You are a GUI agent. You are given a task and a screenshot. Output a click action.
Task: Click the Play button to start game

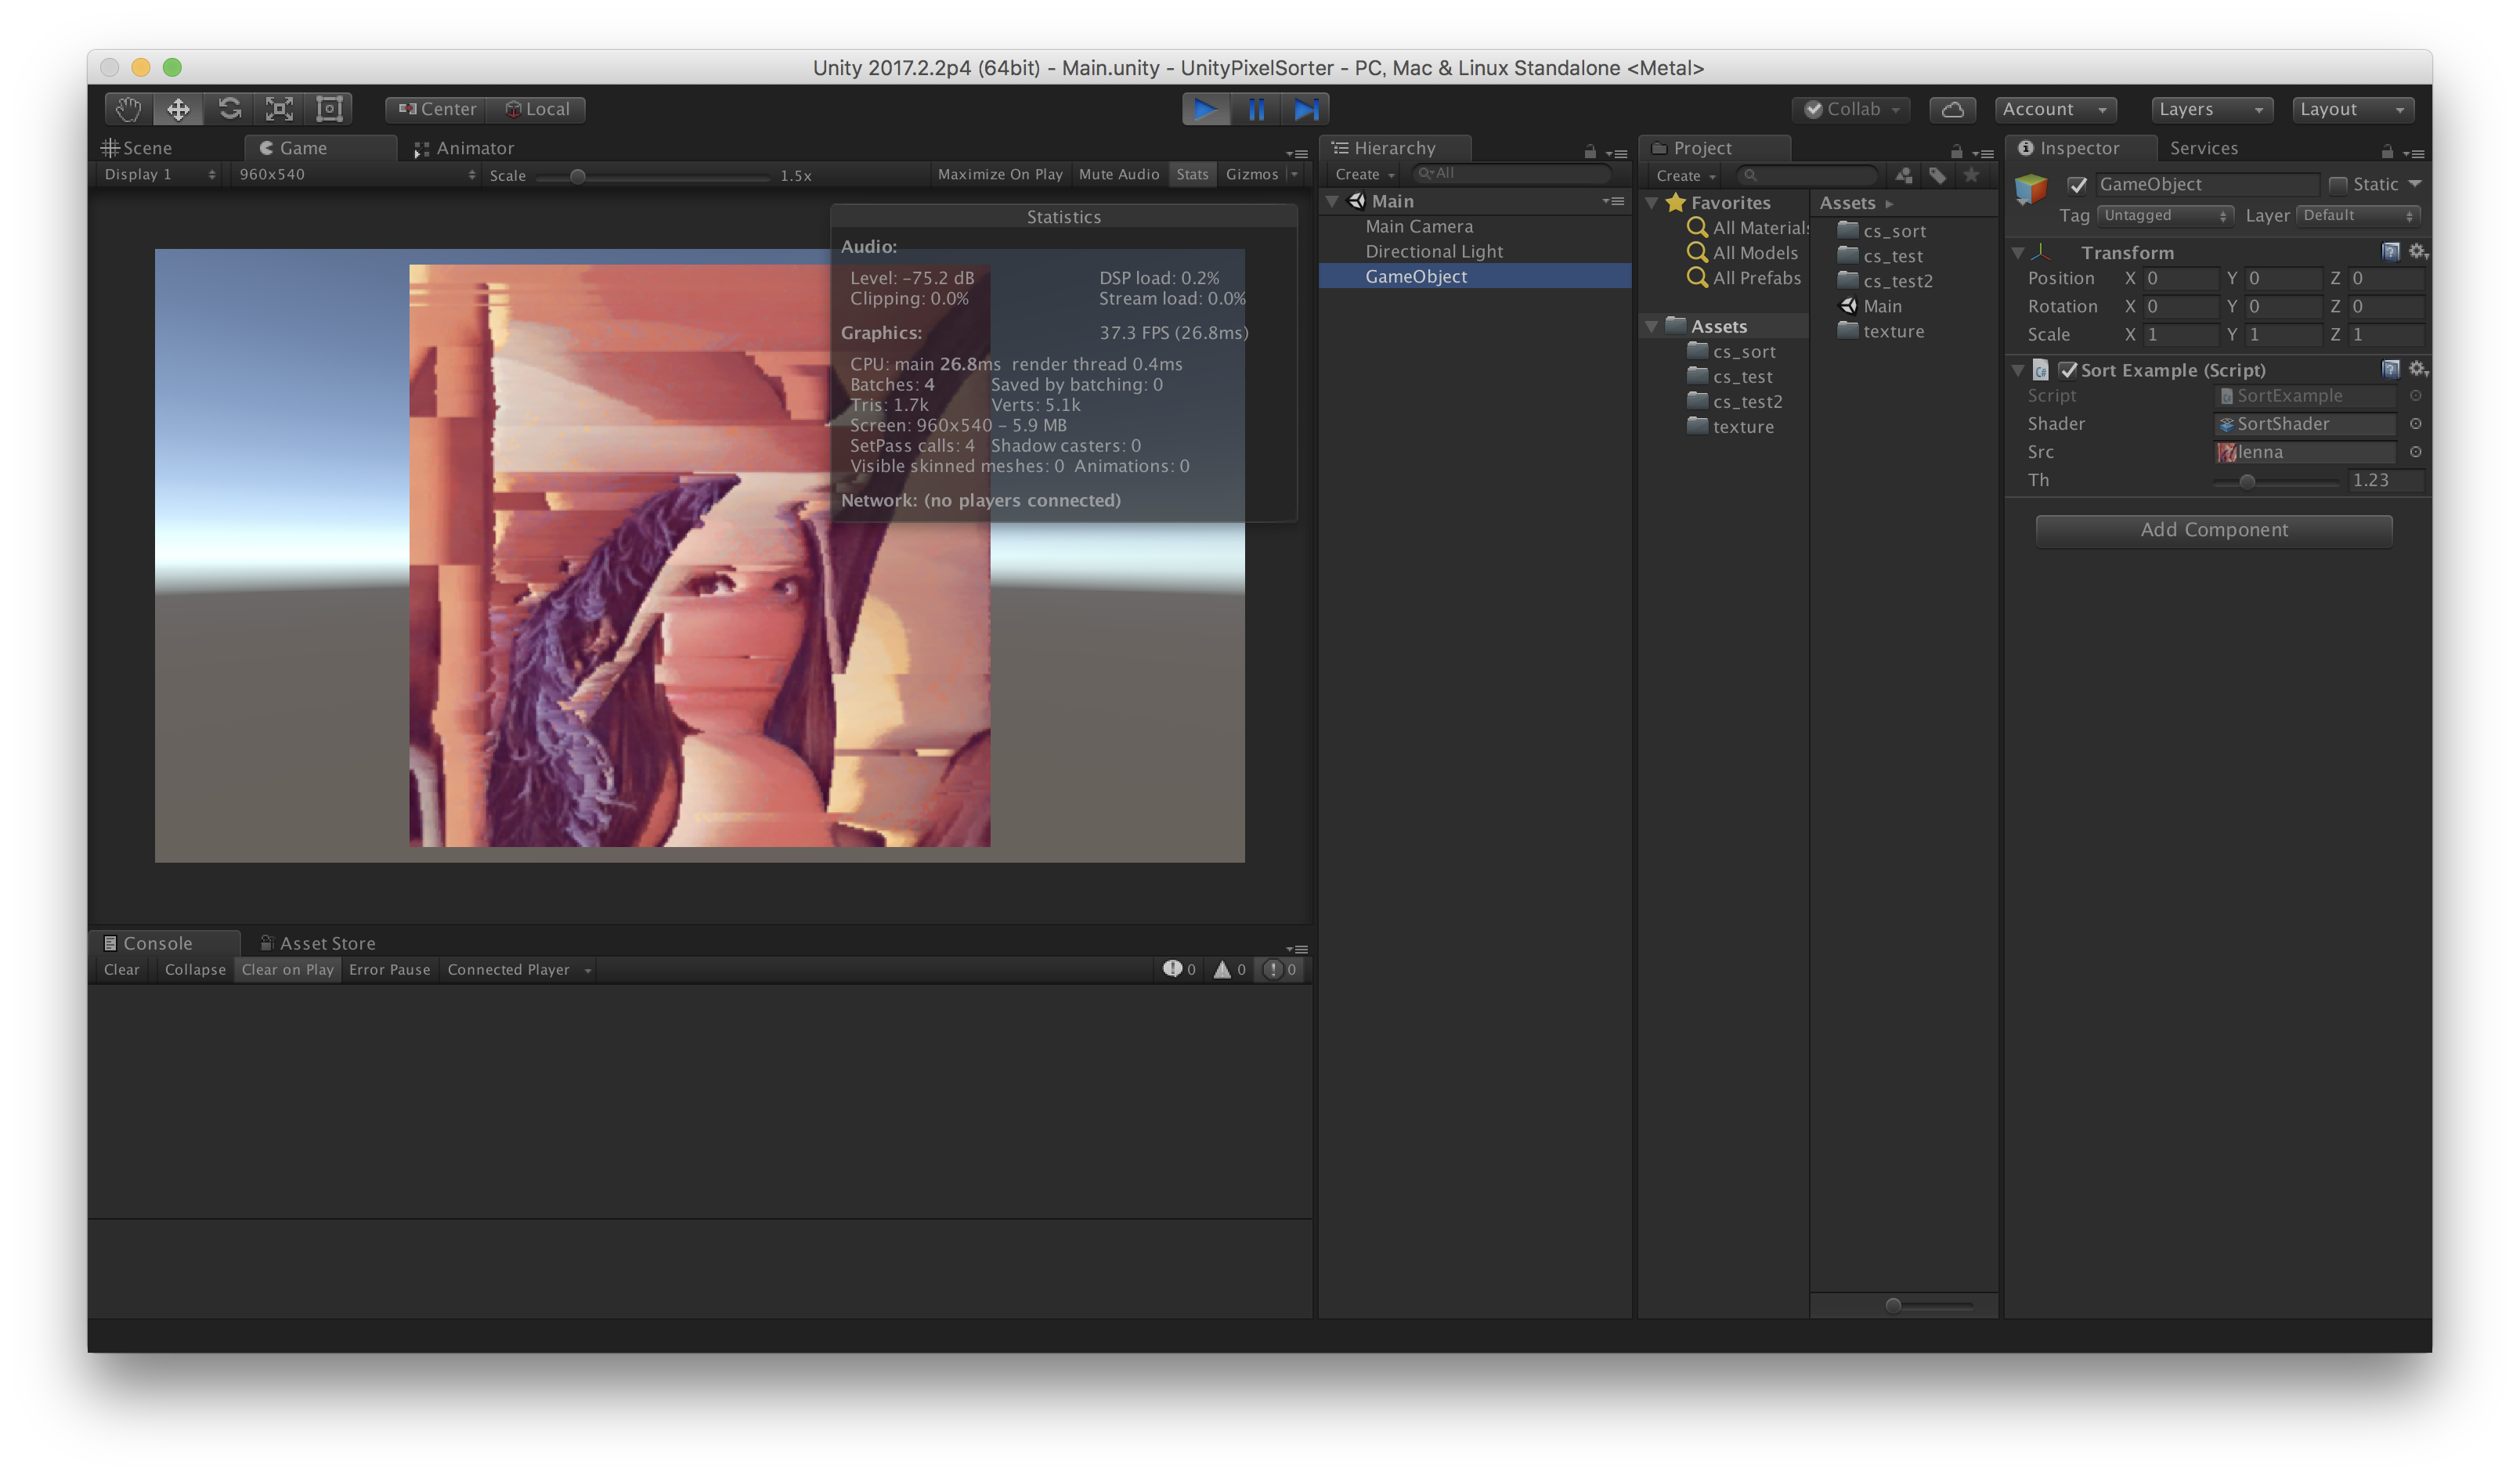1205,109
